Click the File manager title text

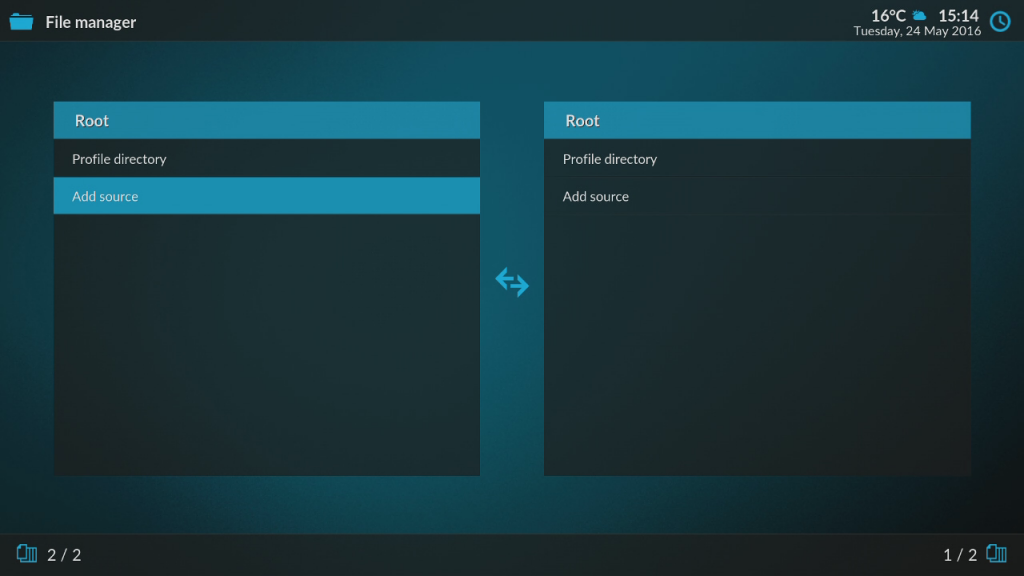click(91, 22)
